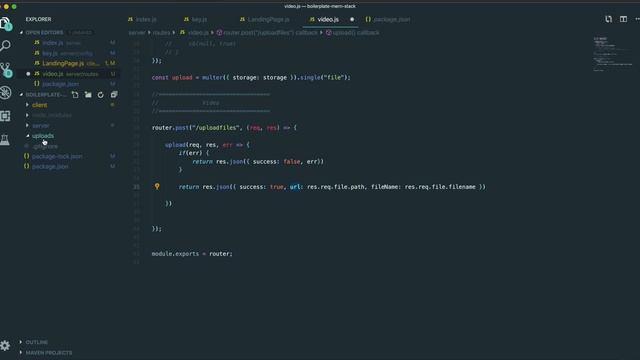Open the More Actions ellipsis in the editor toolbar
Screen dimensions: 640x360
click(637, 19)
